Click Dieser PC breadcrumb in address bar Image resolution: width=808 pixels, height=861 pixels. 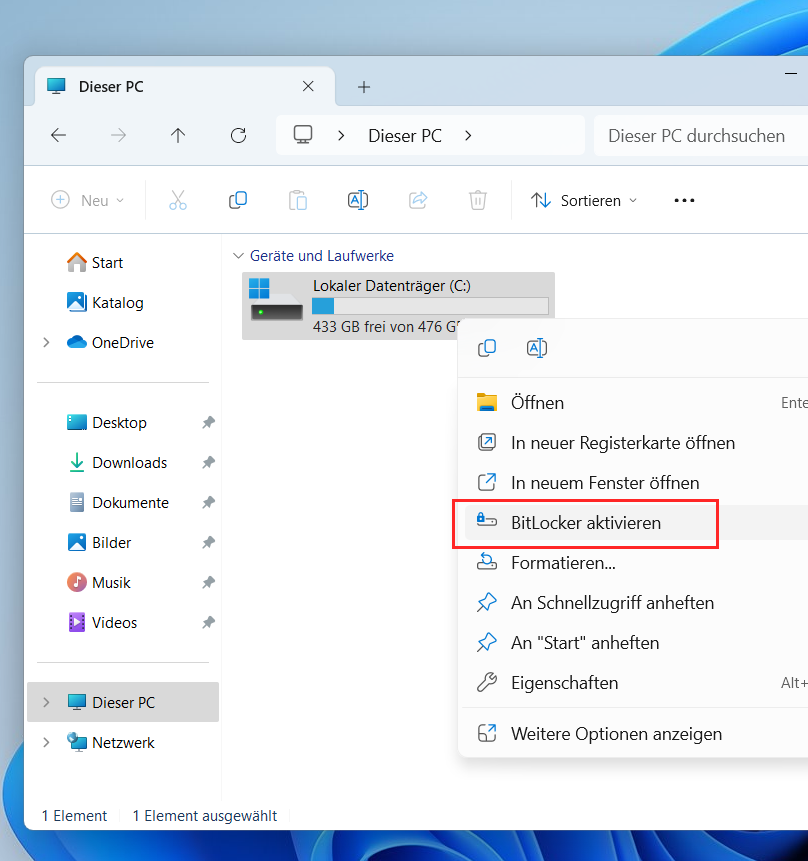point(405,136)
